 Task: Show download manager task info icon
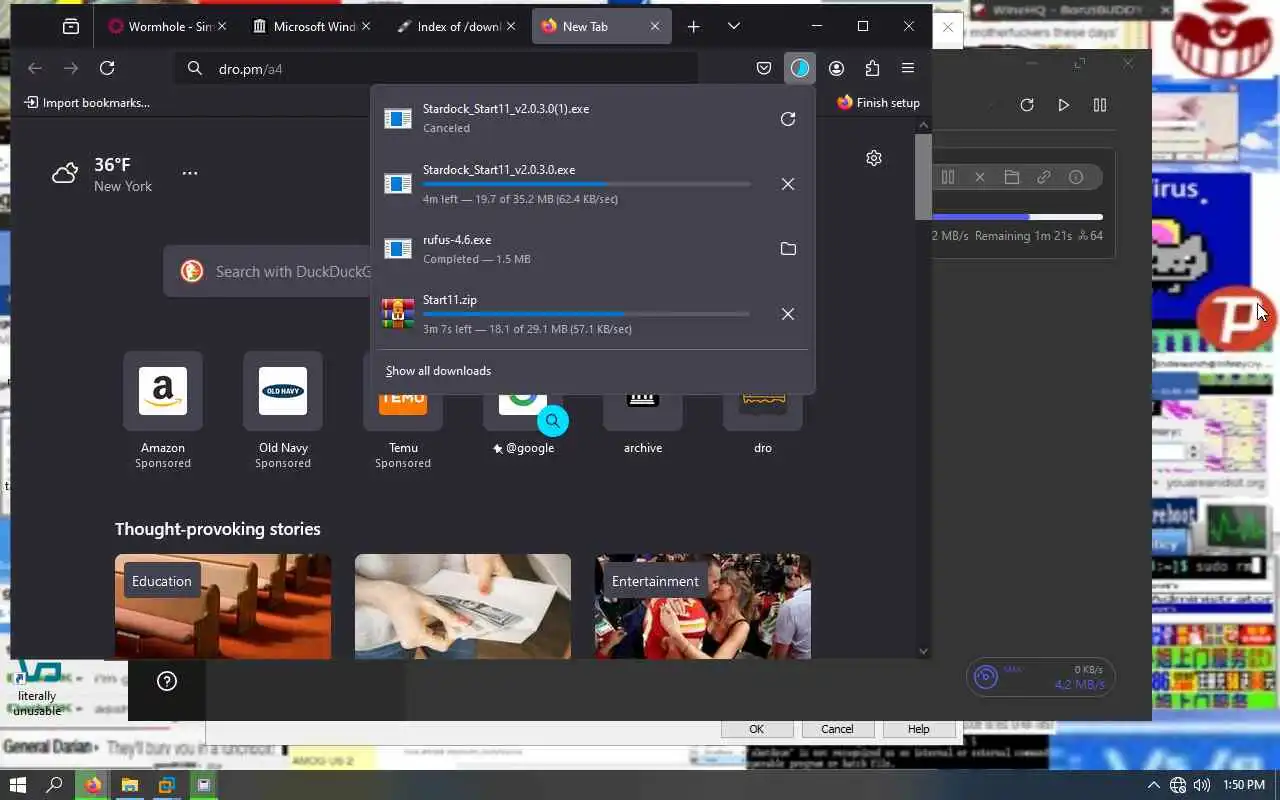pyautogui.click(x=1076, y=177)
